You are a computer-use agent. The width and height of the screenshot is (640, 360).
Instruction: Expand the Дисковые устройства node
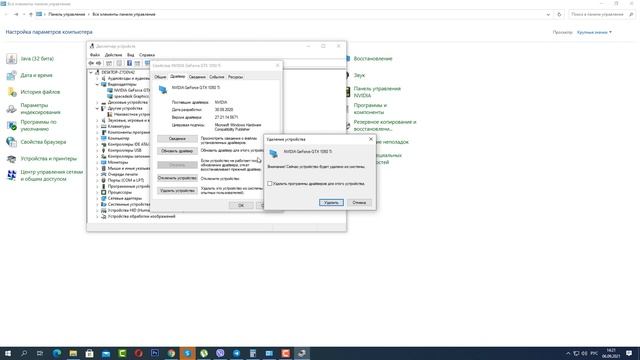pos(97,102)
